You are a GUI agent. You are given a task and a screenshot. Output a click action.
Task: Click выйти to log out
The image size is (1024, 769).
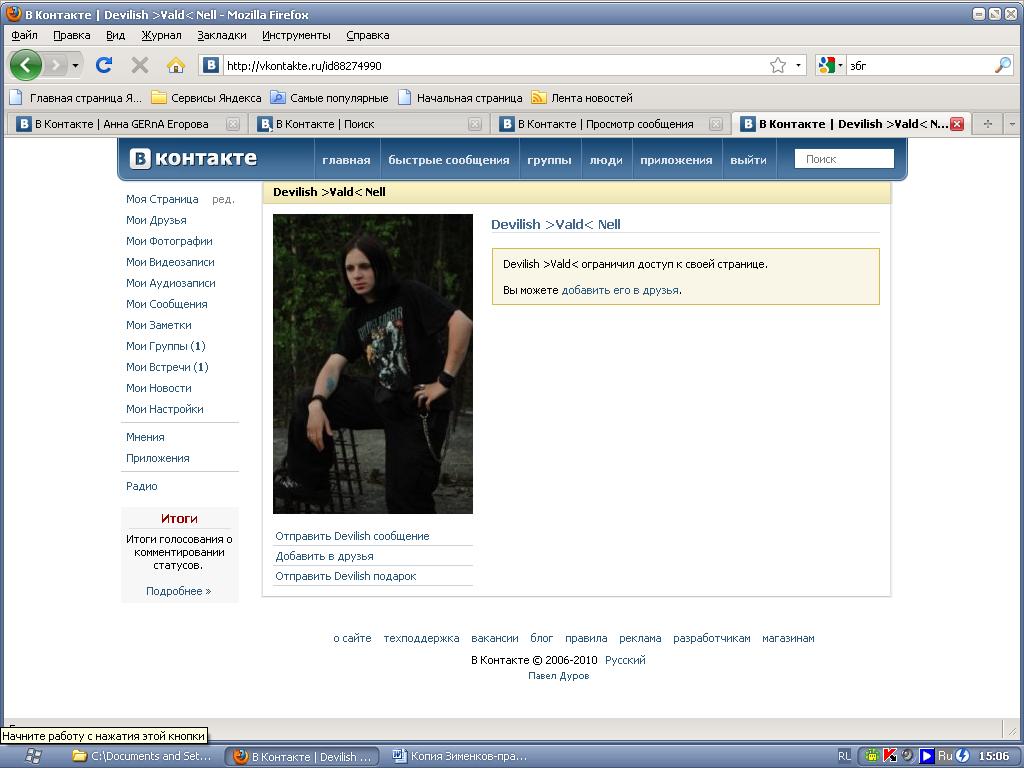pyautogui.click(x=748, y=160)
